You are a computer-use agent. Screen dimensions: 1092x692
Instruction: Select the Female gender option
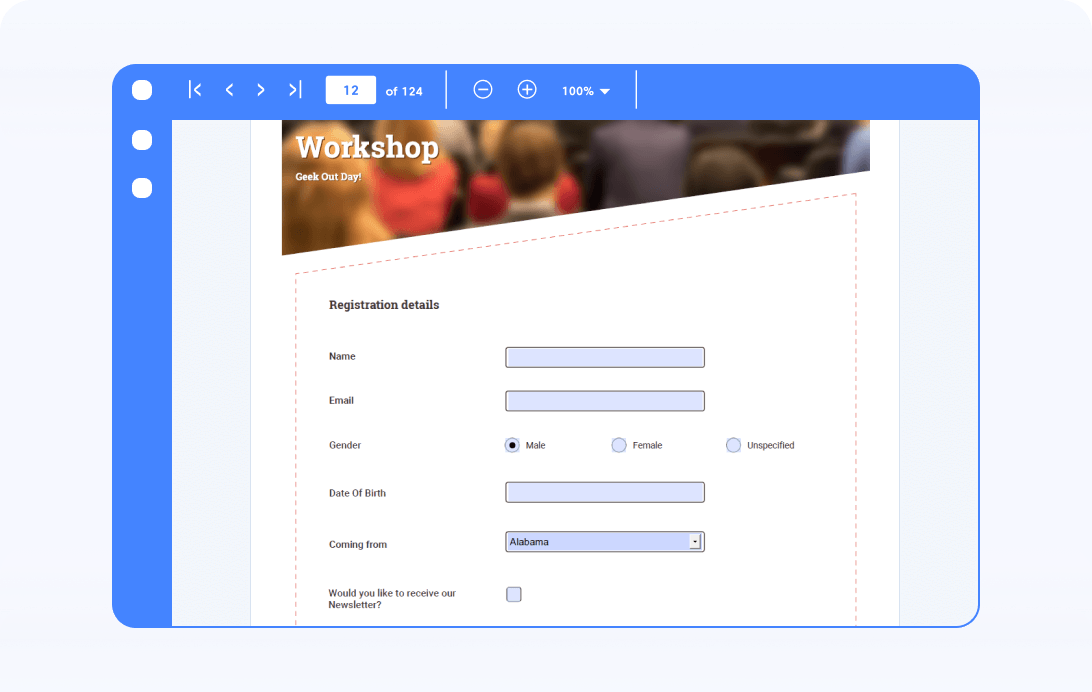619,444
